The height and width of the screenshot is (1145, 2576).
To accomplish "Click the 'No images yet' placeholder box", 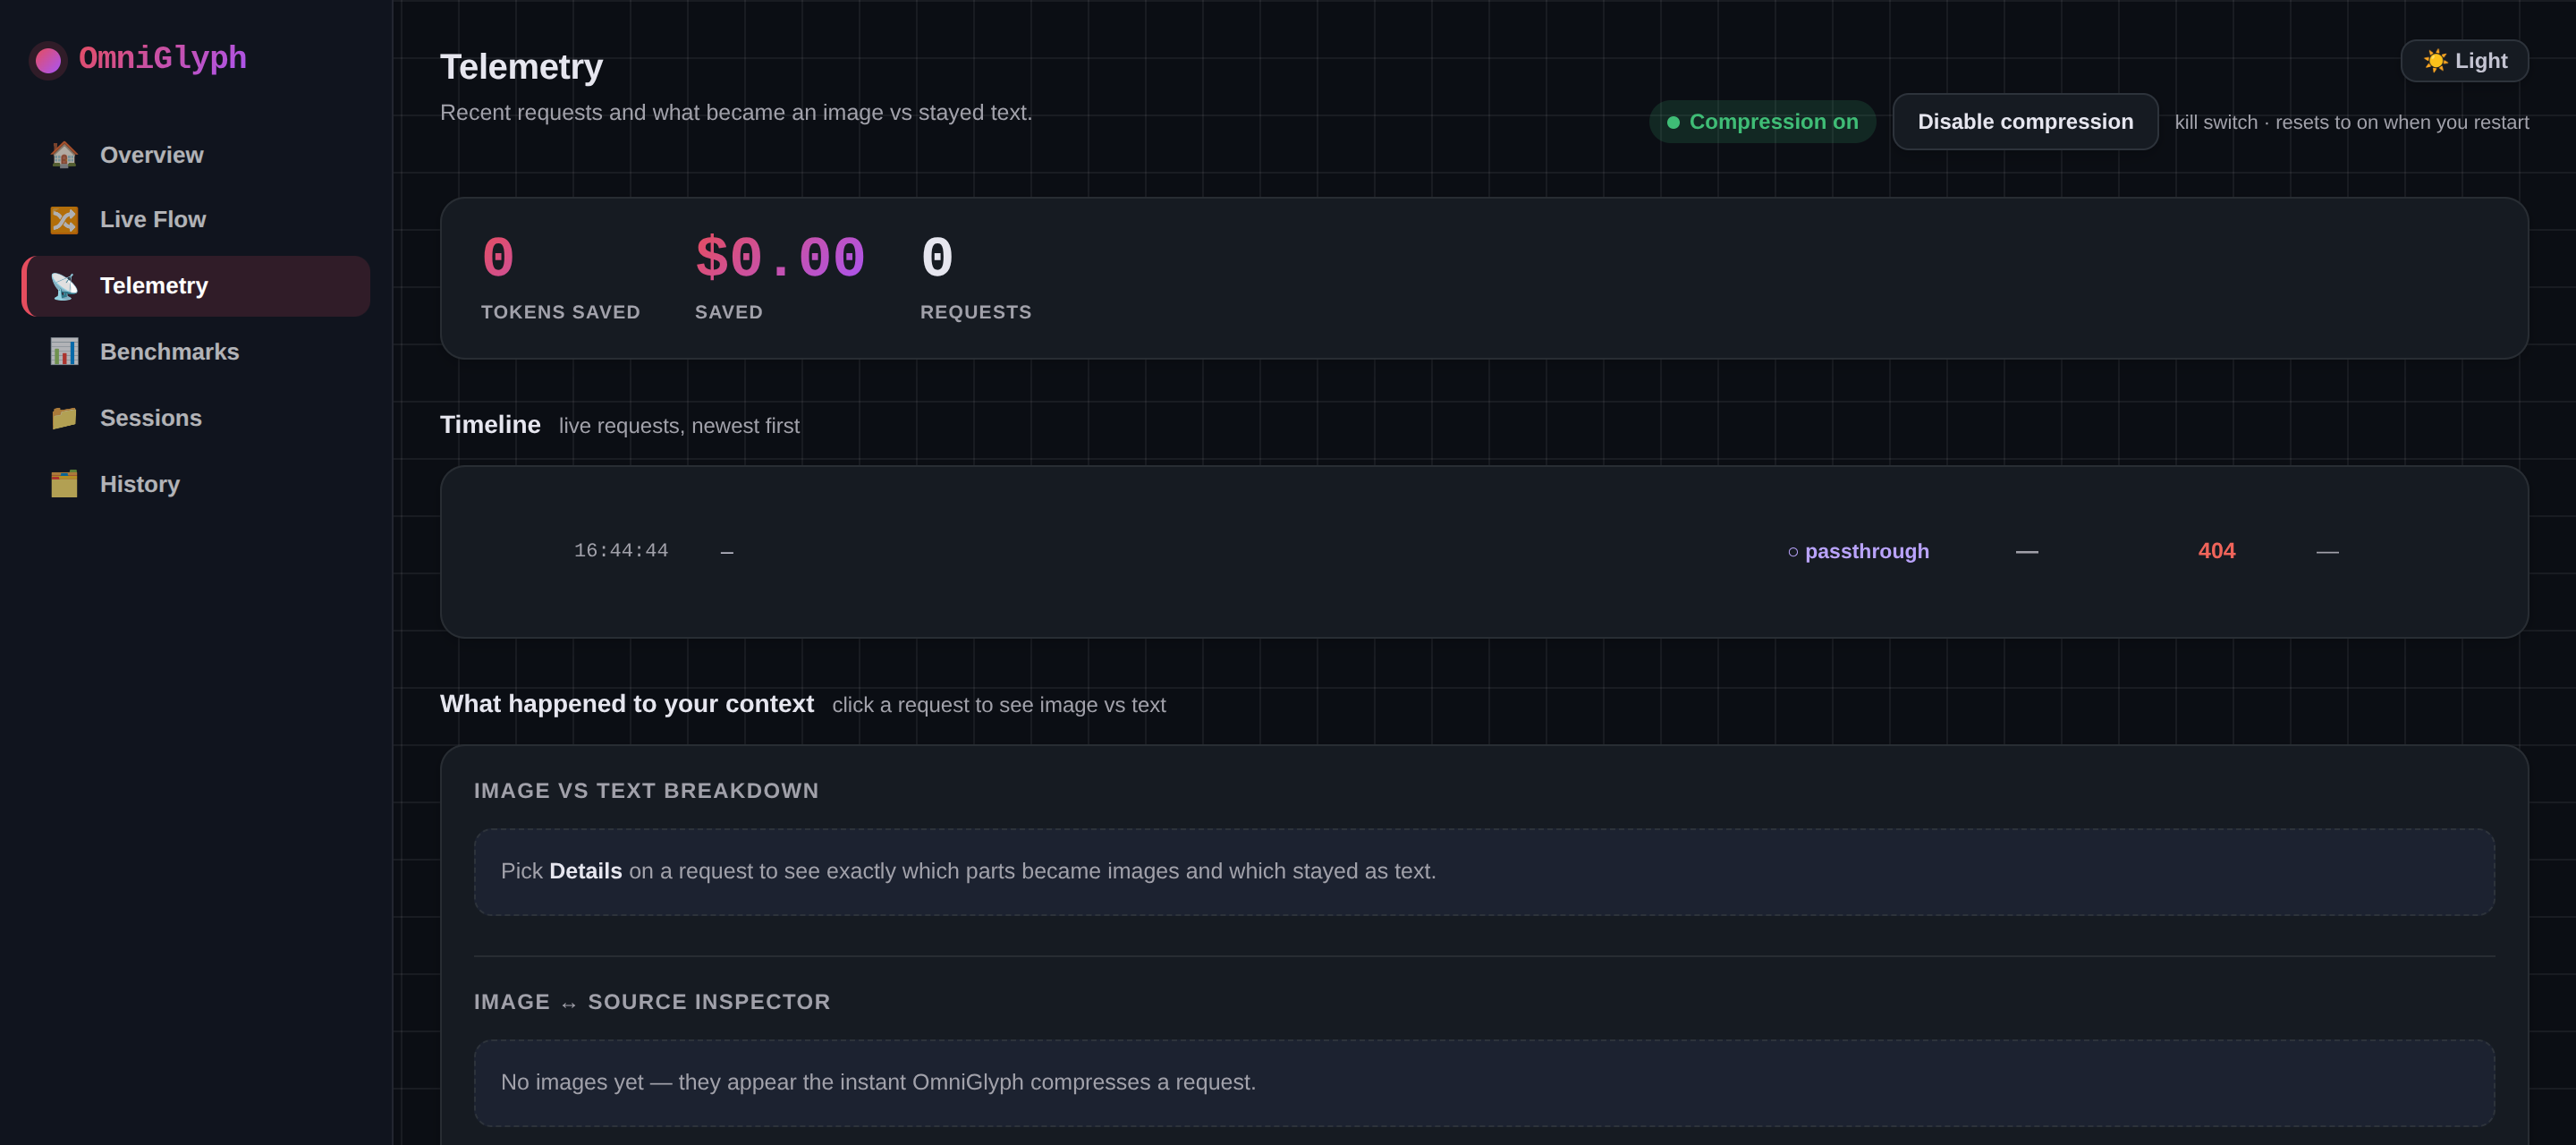I will pyautogui.click(x=1484, y=1083).
